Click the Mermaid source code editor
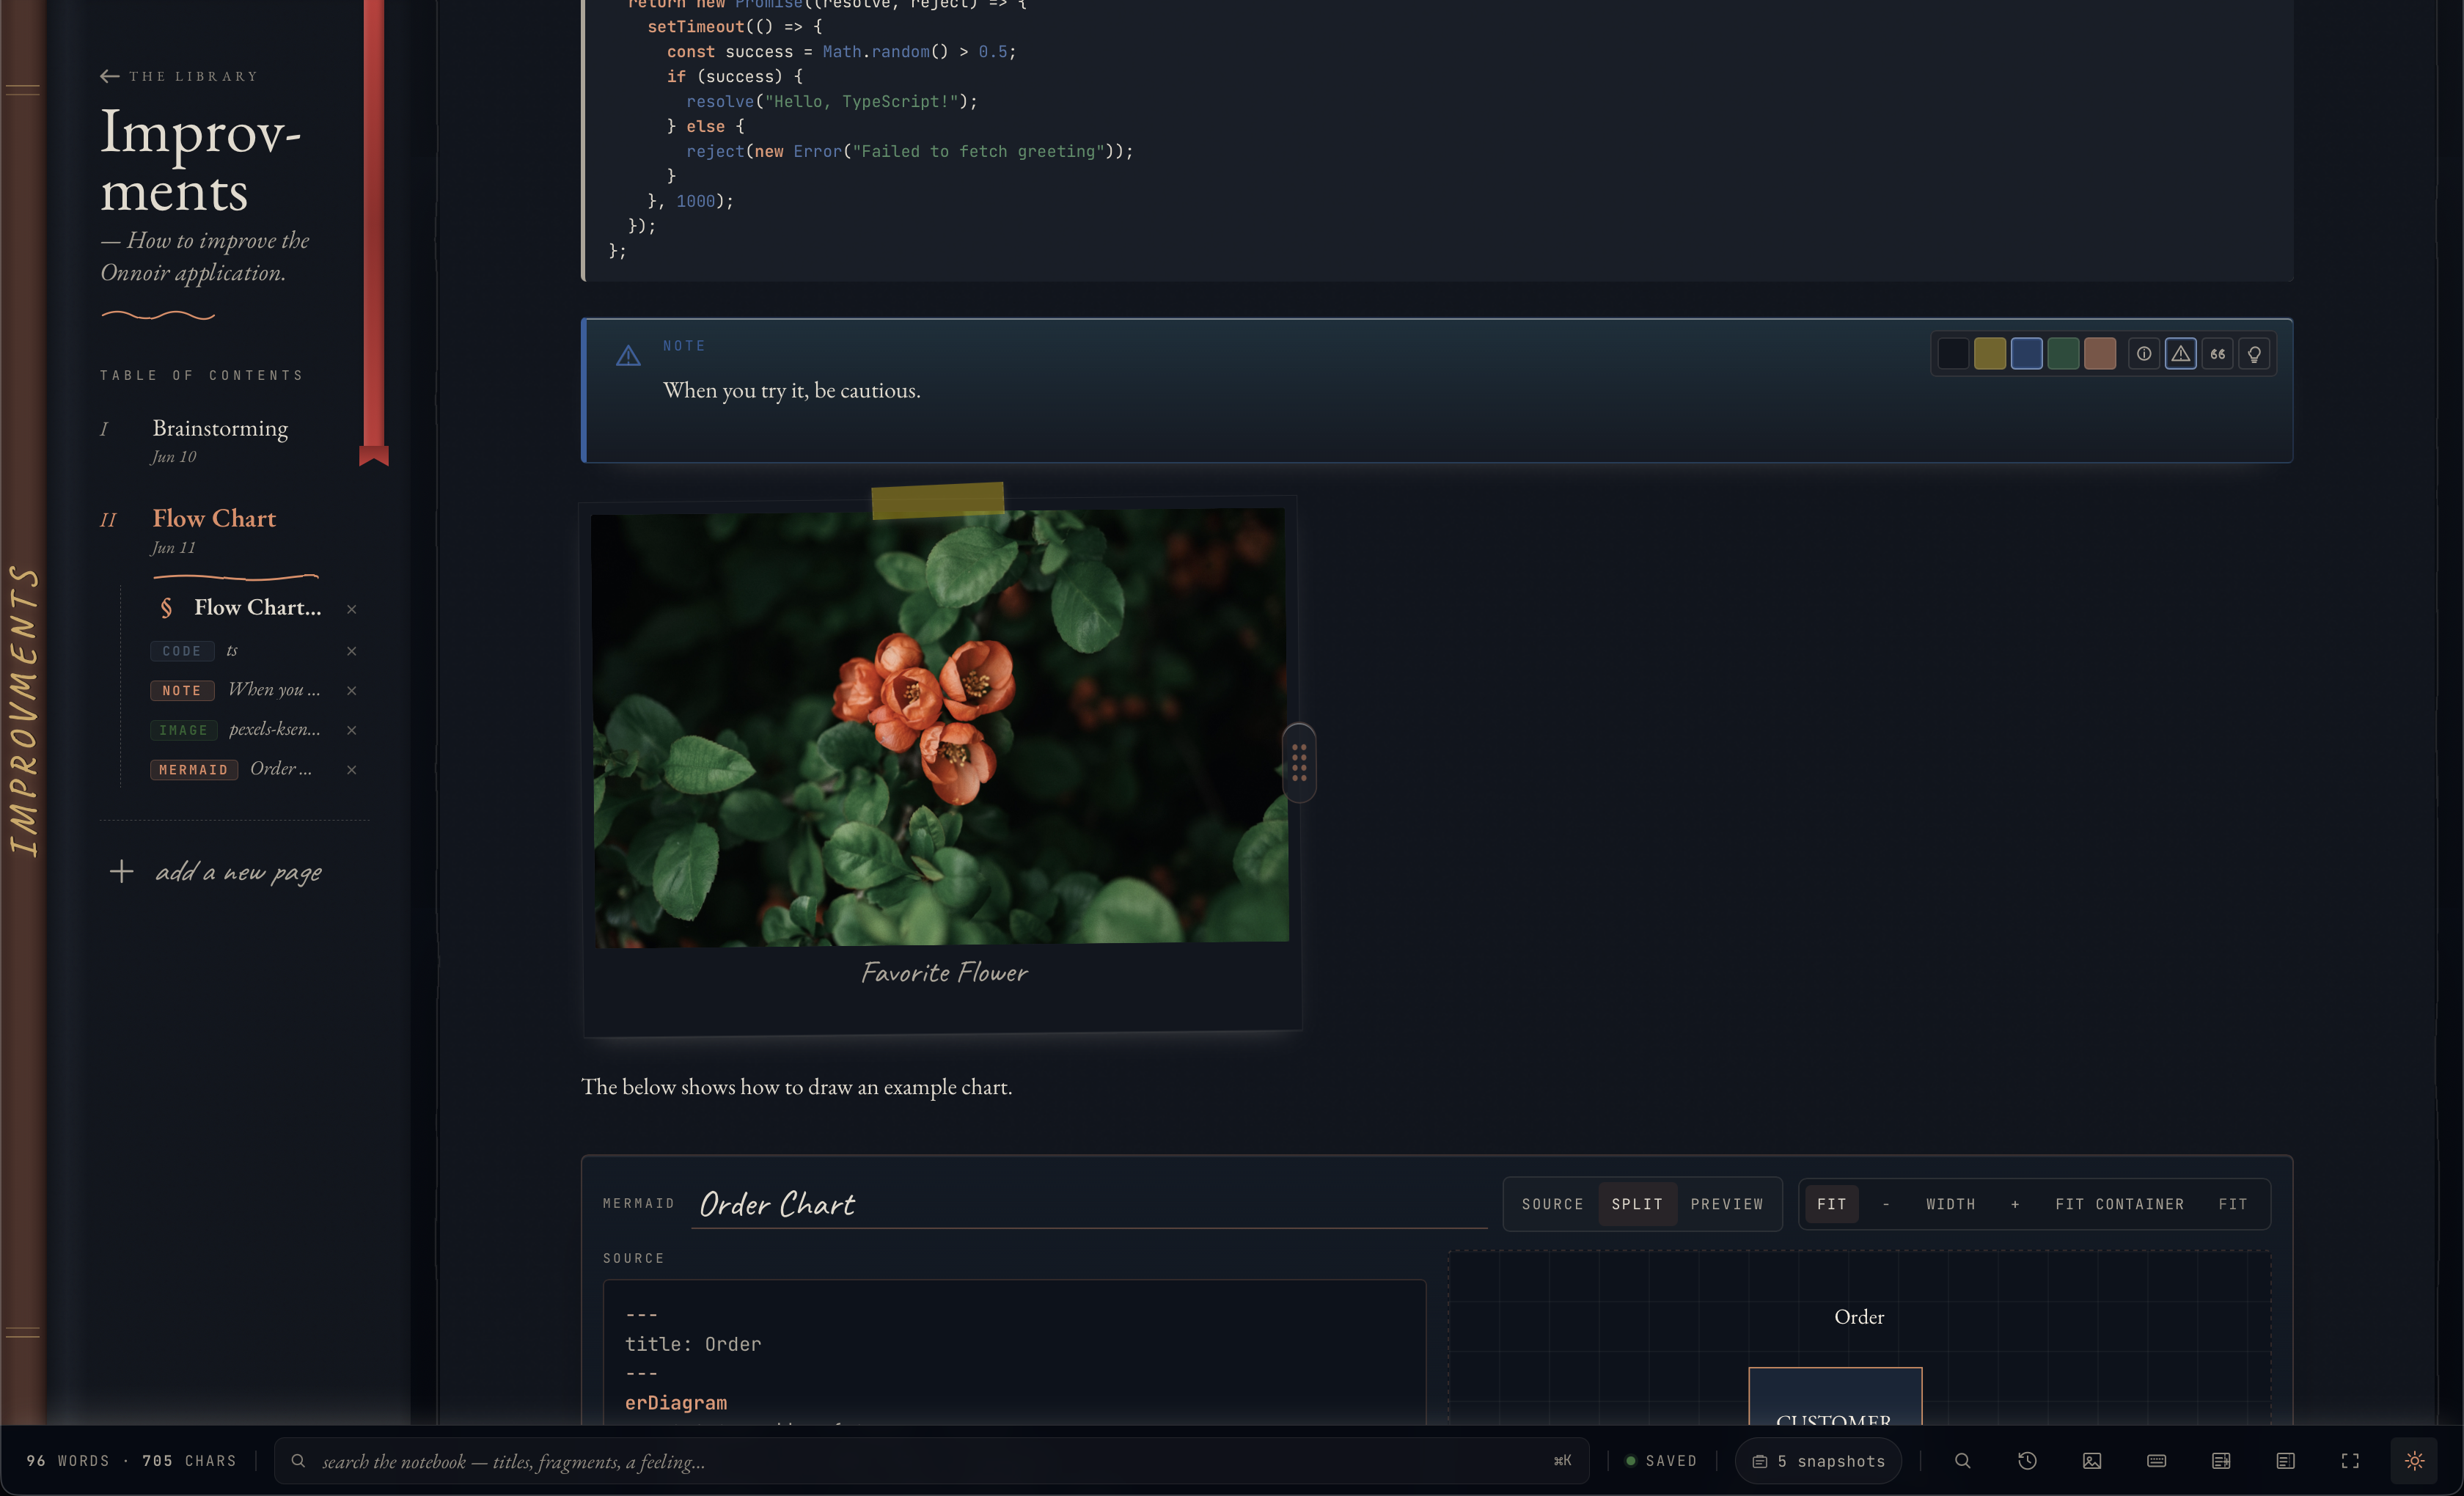This screenshot has height=1496, width=2464. point(1014,1352)
